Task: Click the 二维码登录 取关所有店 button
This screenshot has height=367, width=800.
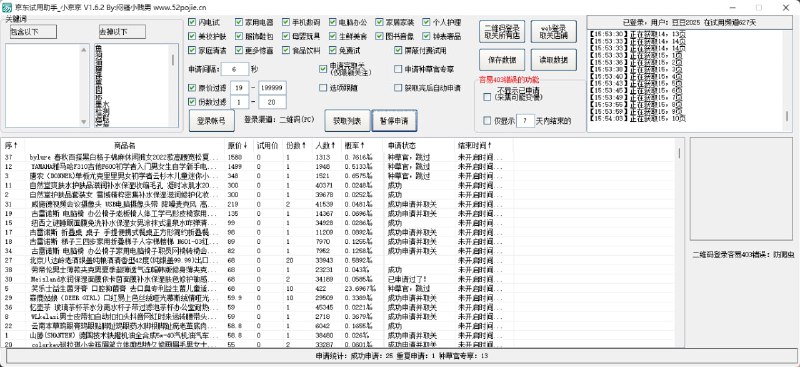Action: 502,32
